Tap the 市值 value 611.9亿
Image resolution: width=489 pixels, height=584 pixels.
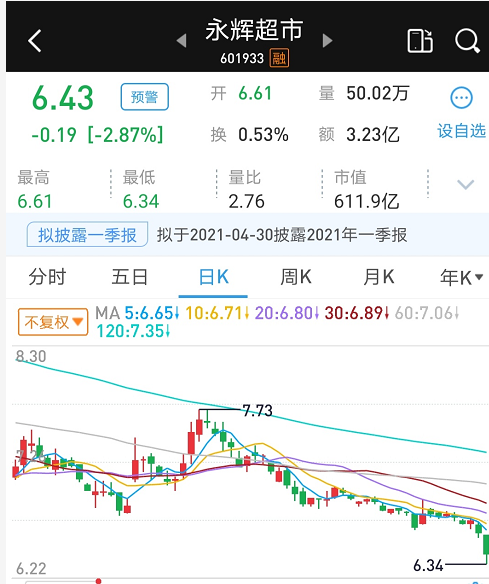(366, 202)
